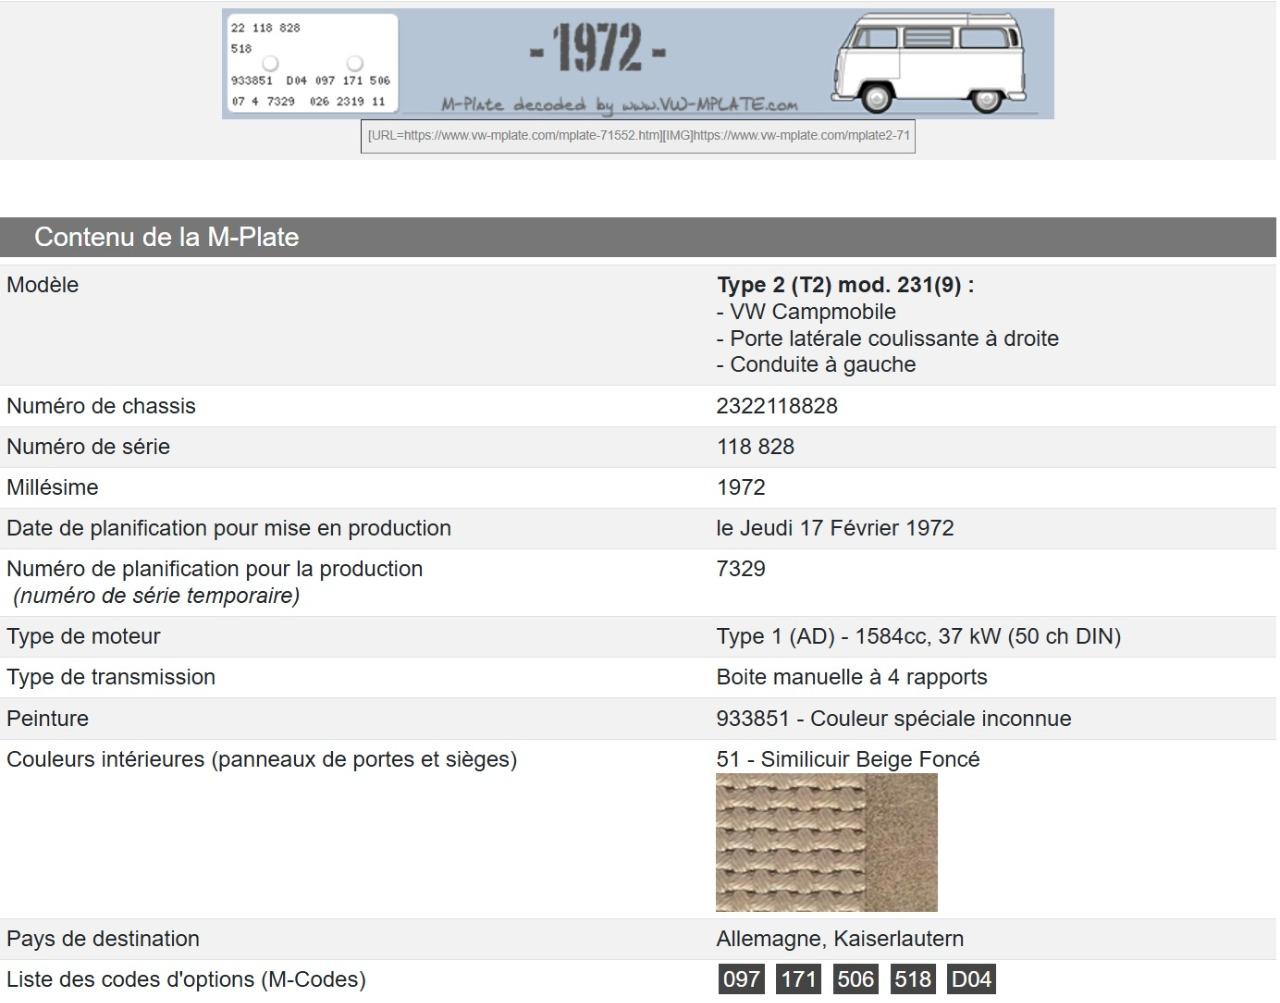This screenshot has width=1280, height=1003.
Task: Click the Contenu de la M-Plate header
Action: (166, 237)
